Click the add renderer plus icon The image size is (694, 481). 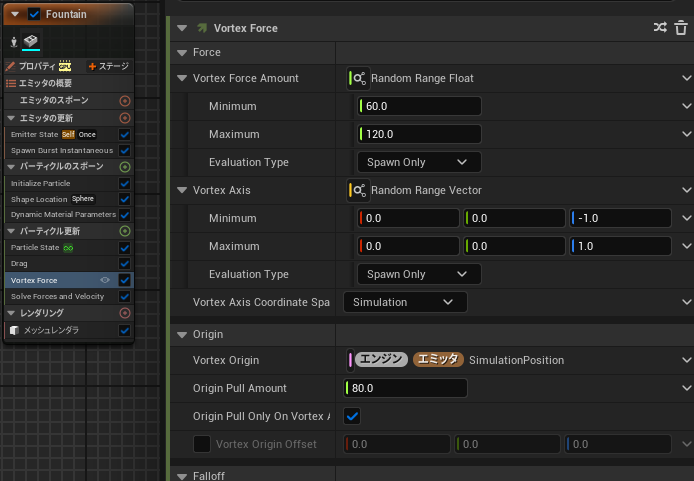(125, 313)
